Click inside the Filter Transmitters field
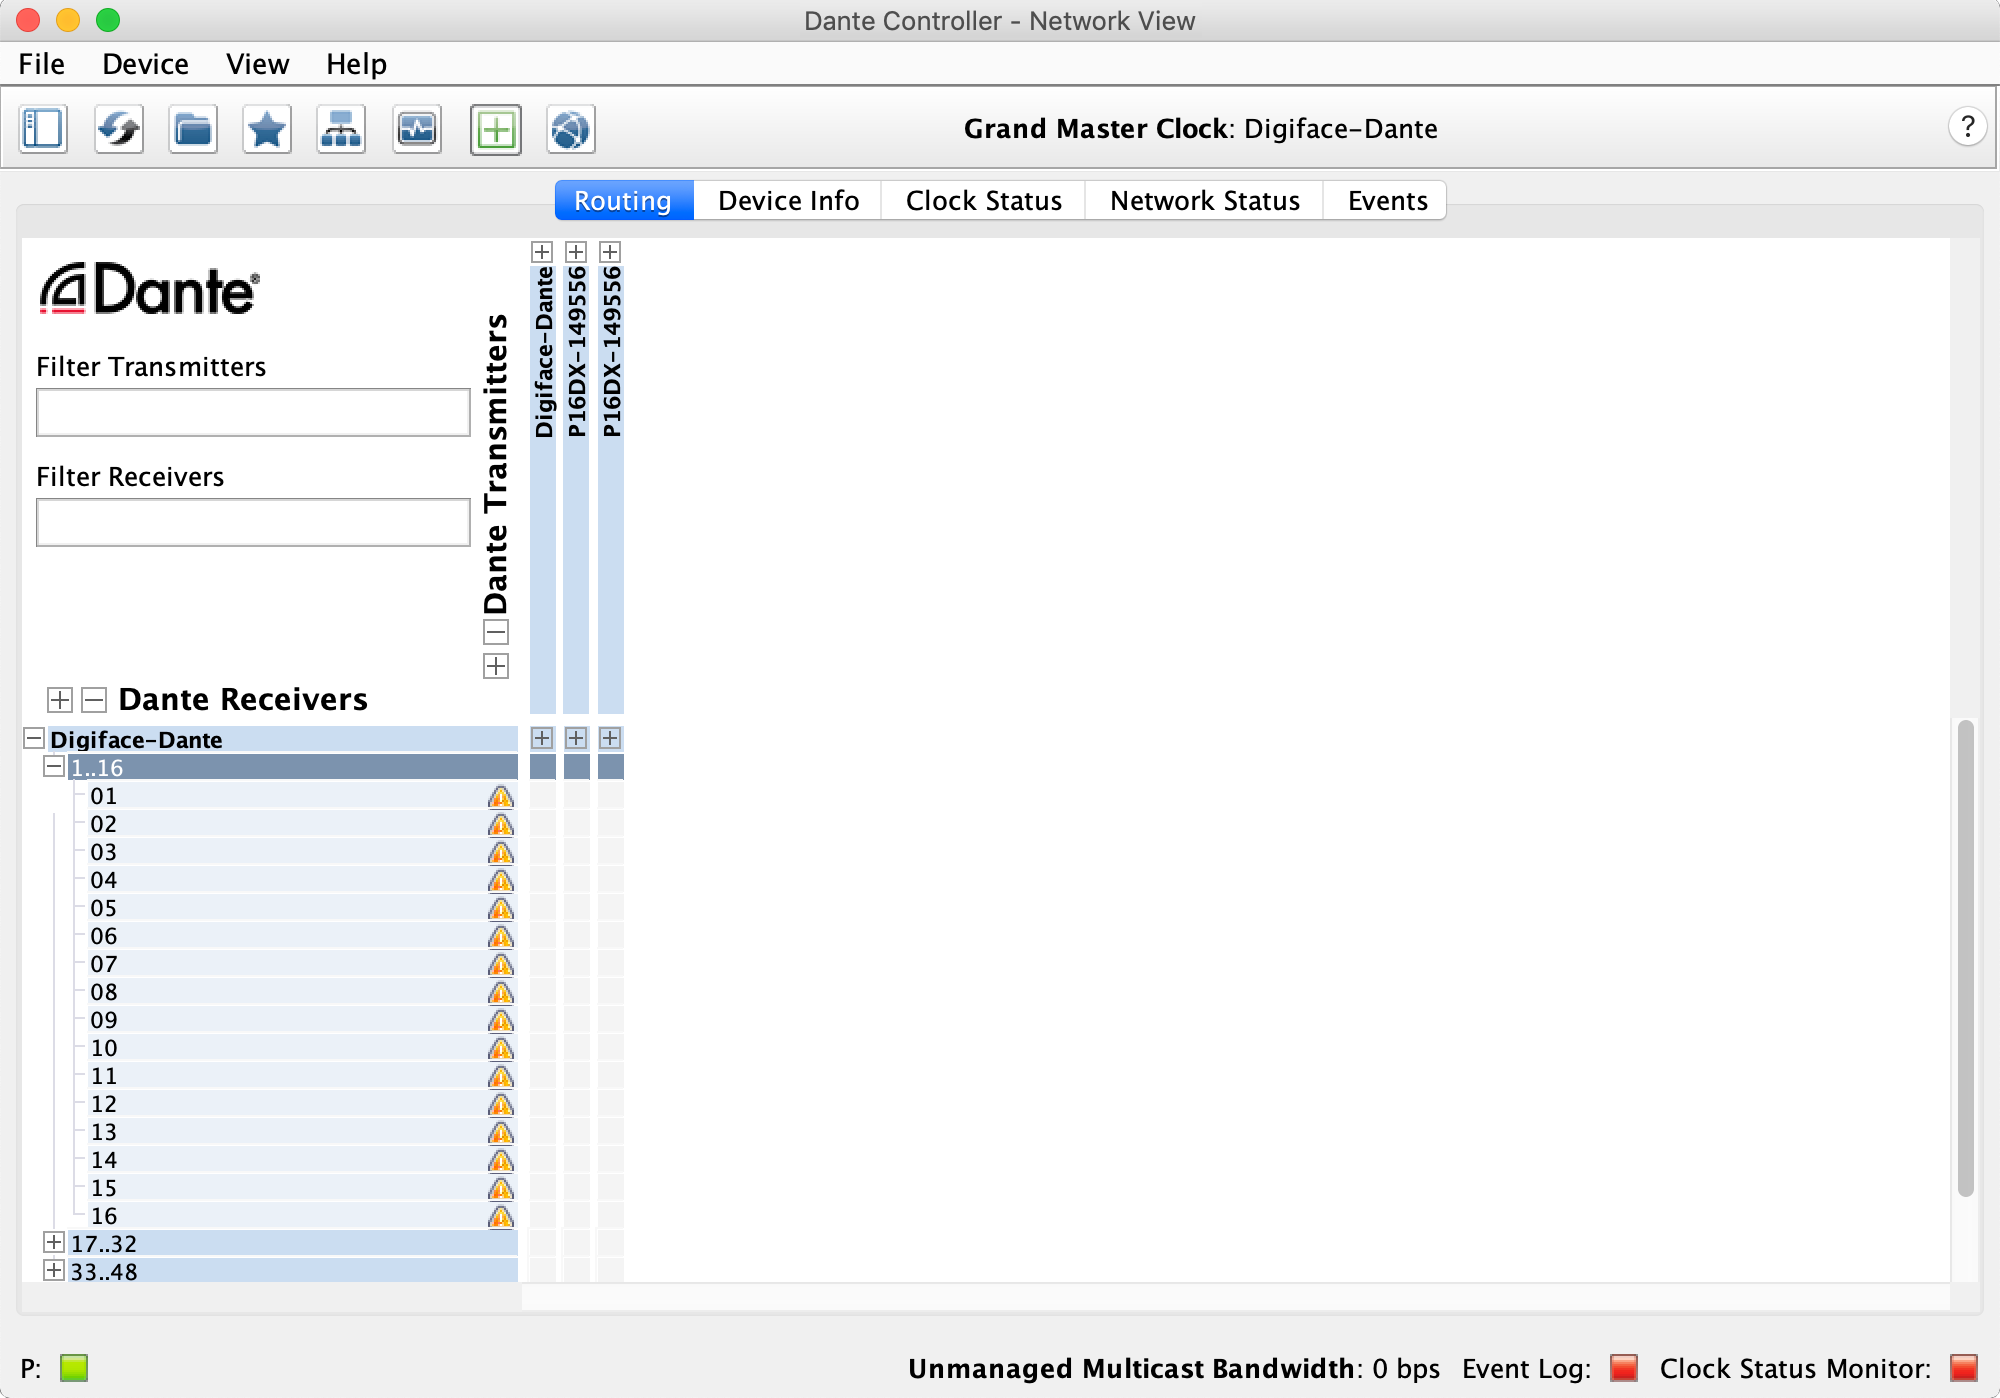2000x1398 pixels. (253, 413)
